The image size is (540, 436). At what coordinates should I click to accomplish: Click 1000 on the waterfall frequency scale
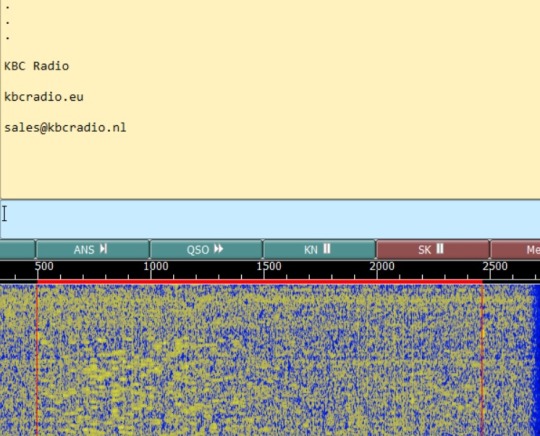[x=156, y=266]
